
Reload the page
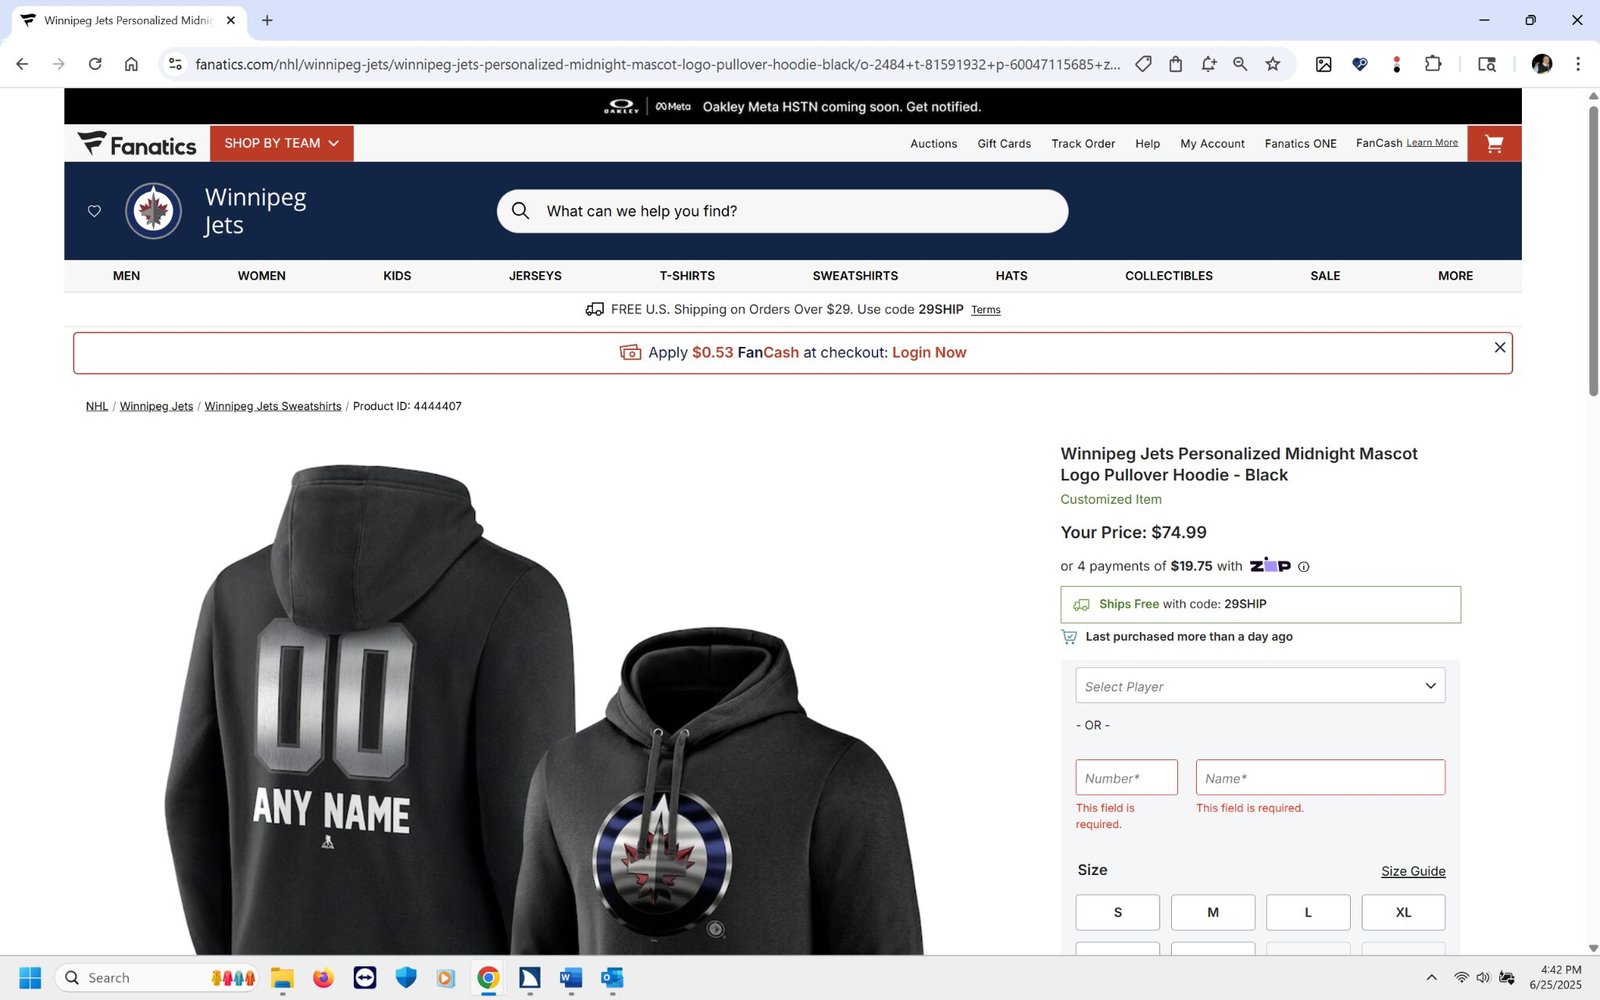coord(95,64)
